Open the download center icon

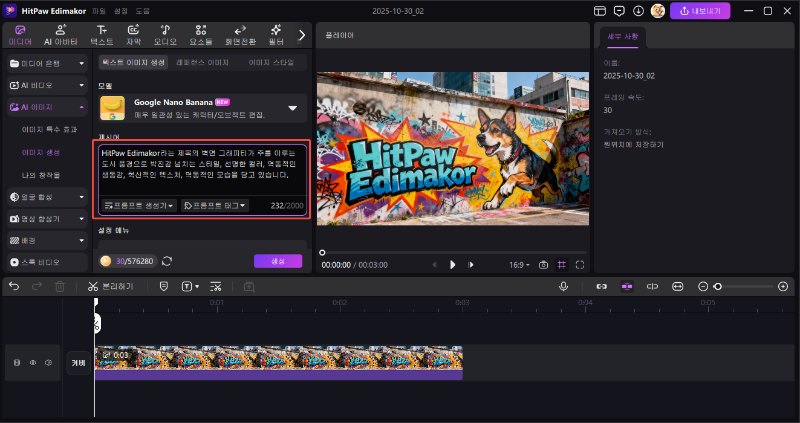[x=638, y=11]
